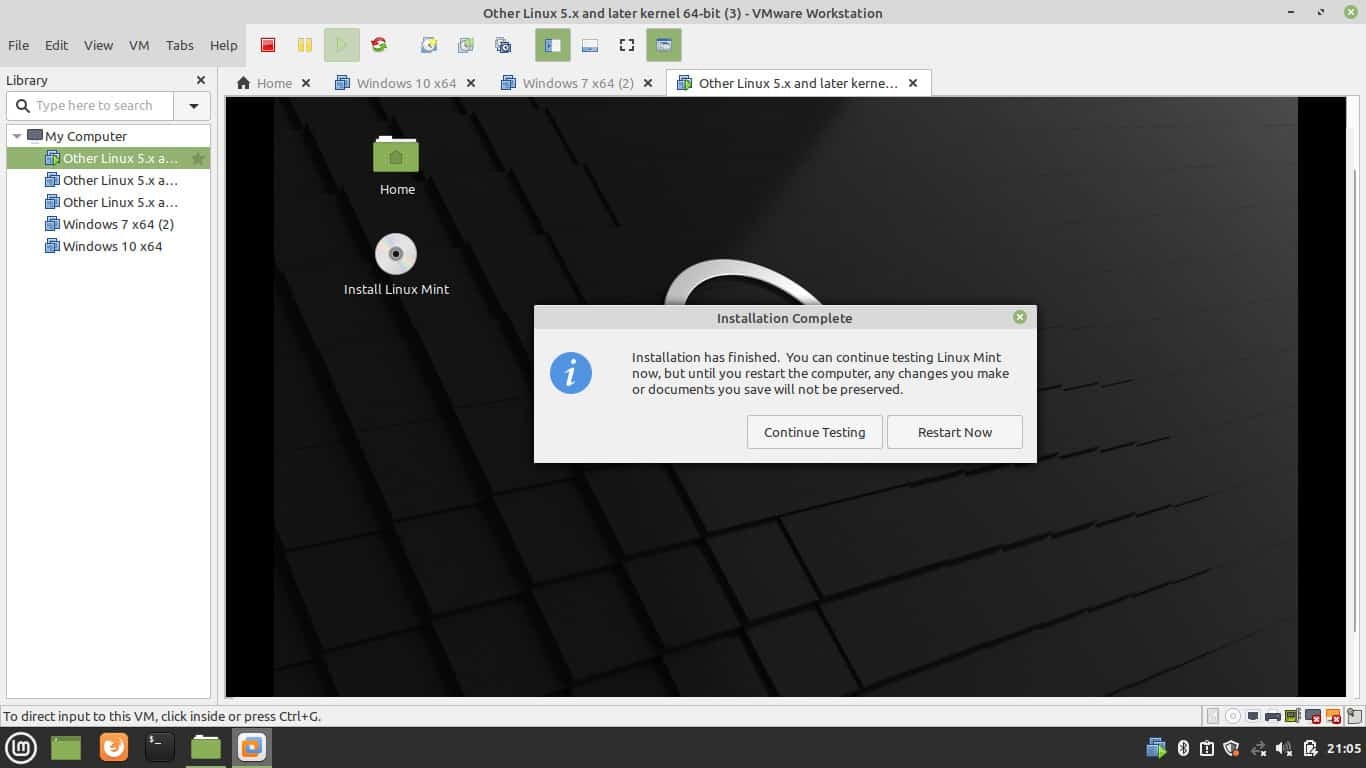Open the VM menu
This screenshot has height=768, width=1366.
[139, 45]
